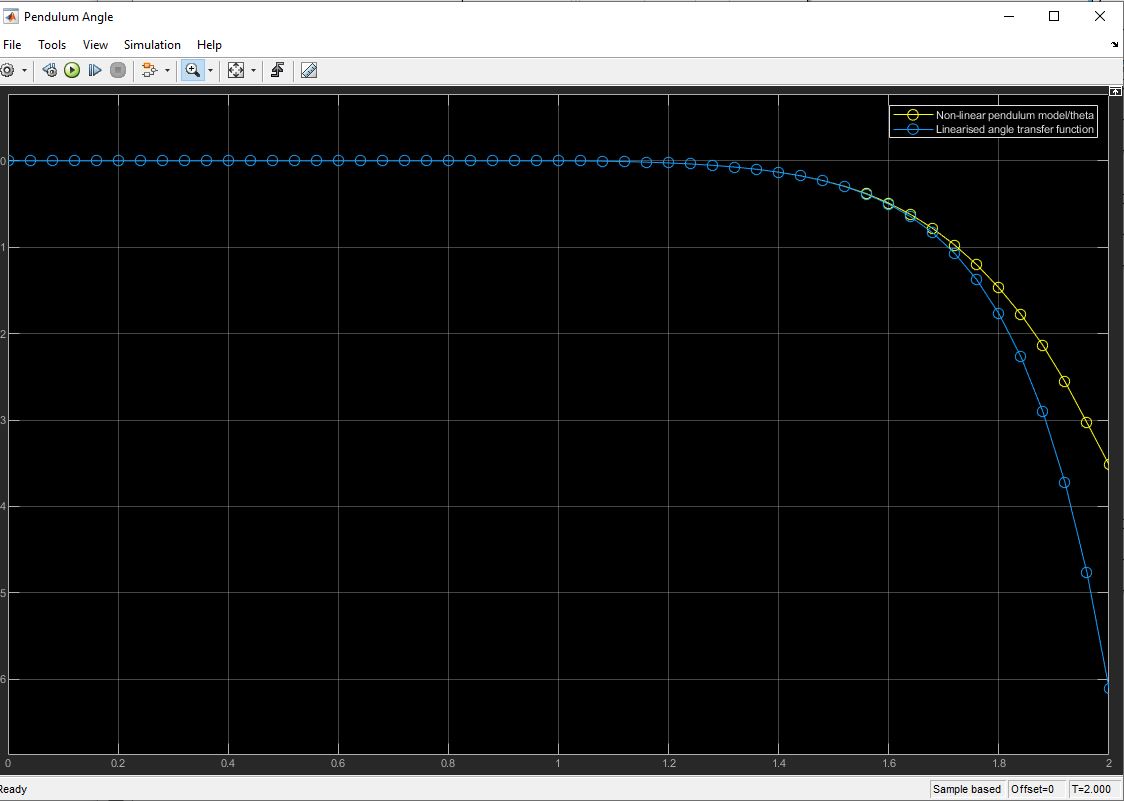Viewport: 1124px width, 801px height.
Task: Click the 'Ready' status text
Action: point(13,789)
